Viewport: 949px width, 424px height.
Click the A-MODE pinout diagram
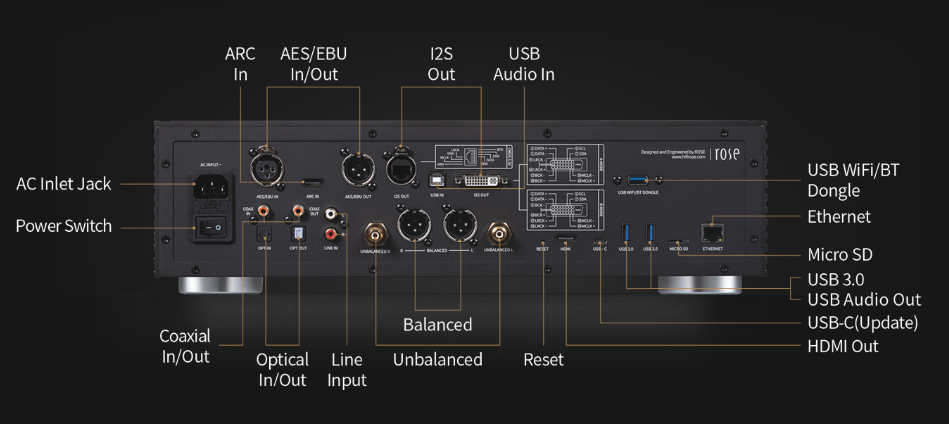563,164
